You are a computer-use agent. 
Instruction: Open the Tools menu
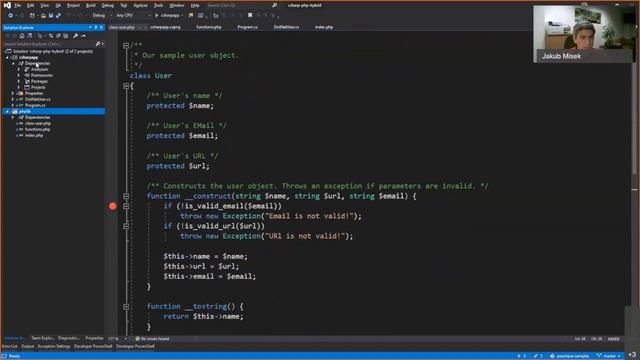[x=158, y=5]
